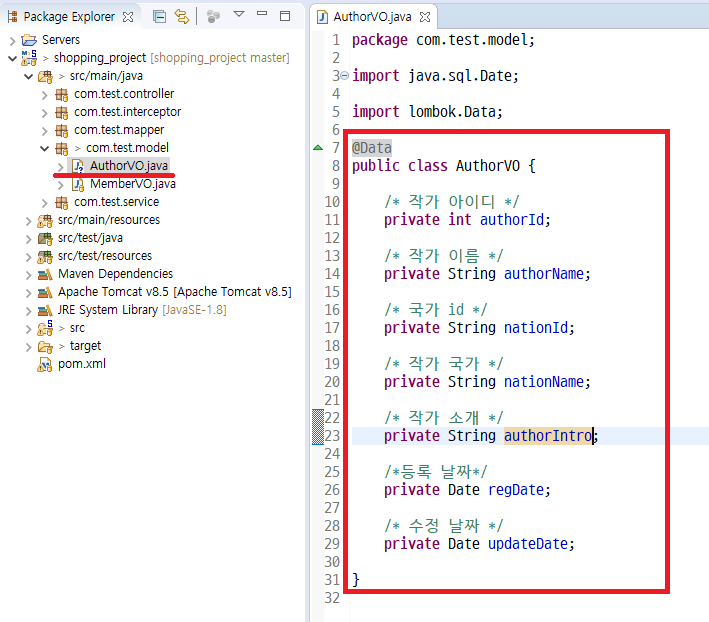Click the AuthorVO.java file icon in tree
This screenshot has height=622, width=709.
[78, 166]
